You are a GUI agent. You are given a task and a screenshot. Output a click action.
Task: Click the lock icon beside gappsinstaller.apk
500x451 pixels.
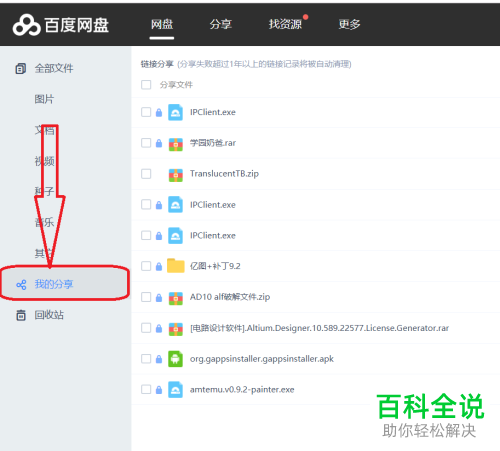click(159, 359)
